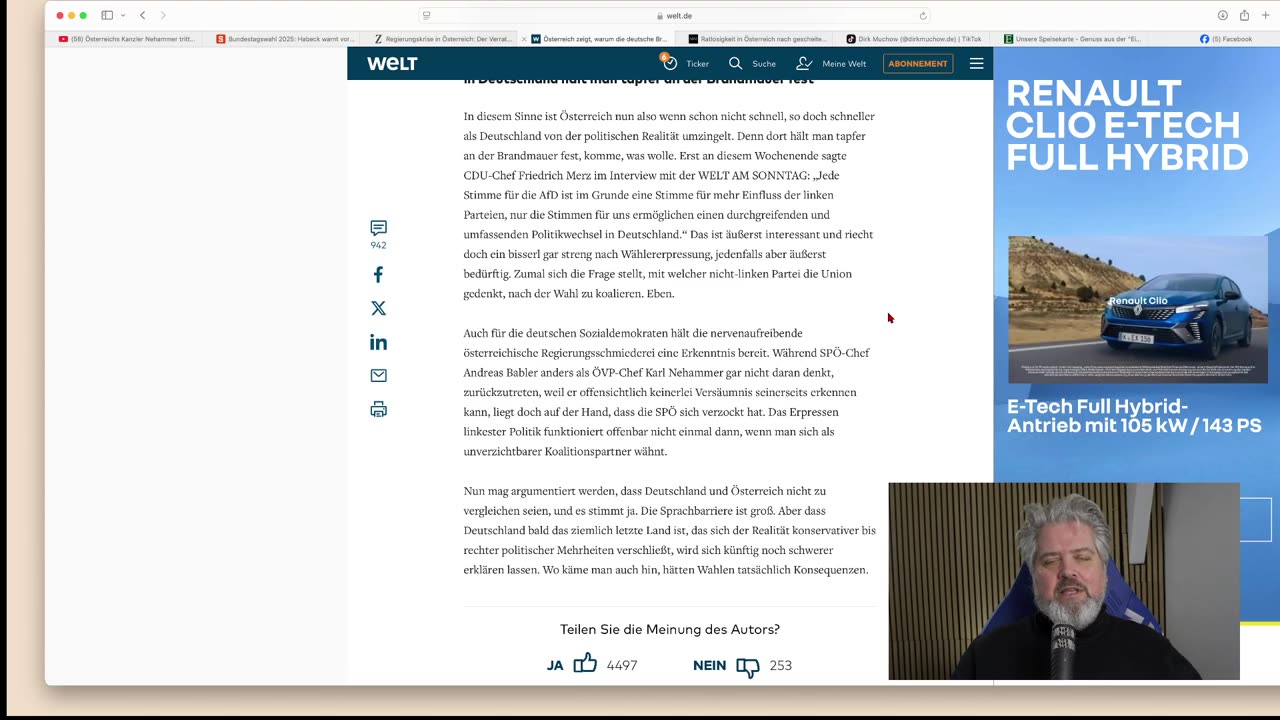Share the article by email
The image size is (1280, 720).
pos(378,375)
